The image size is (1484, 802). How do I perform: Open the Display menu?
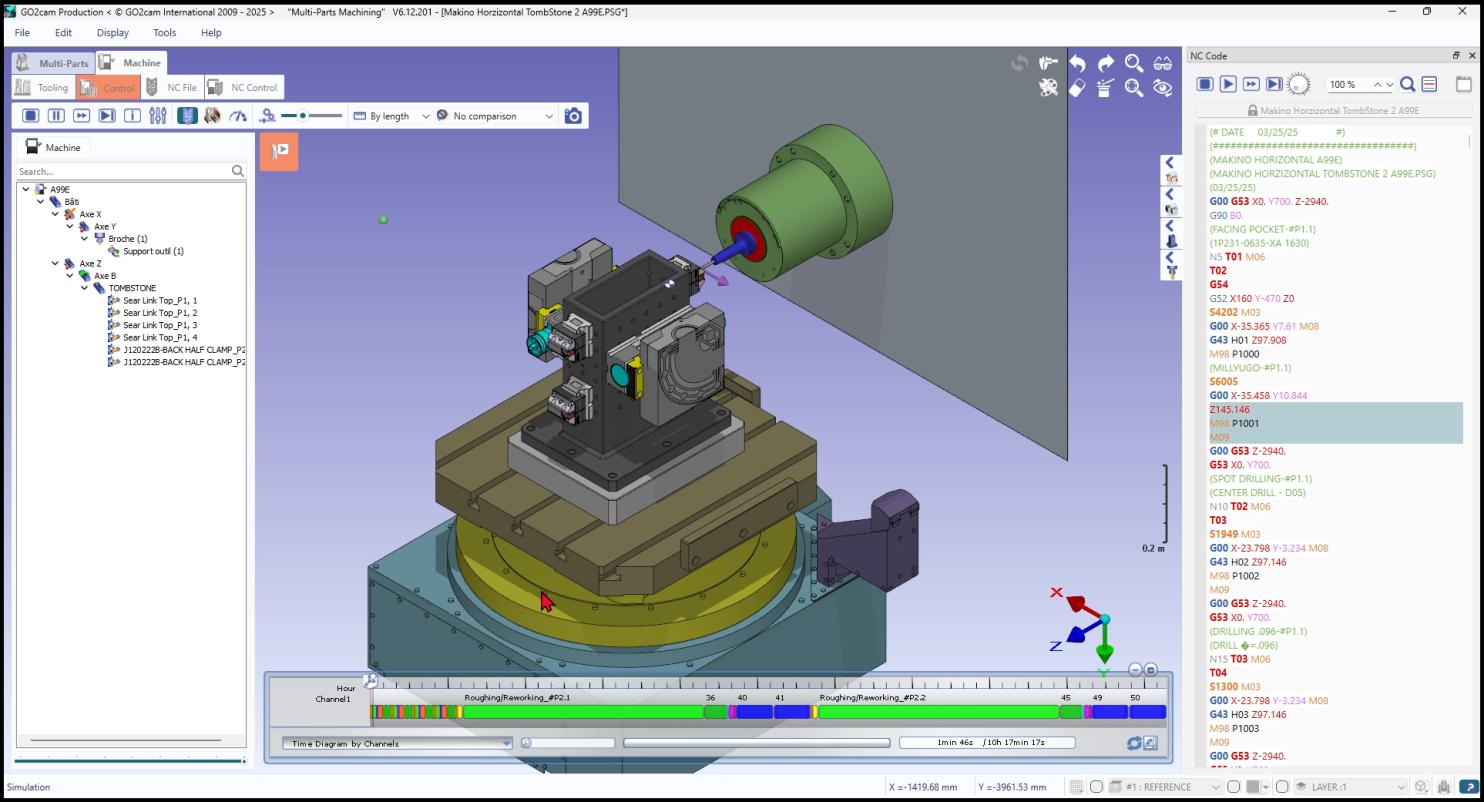coord(112,32)
